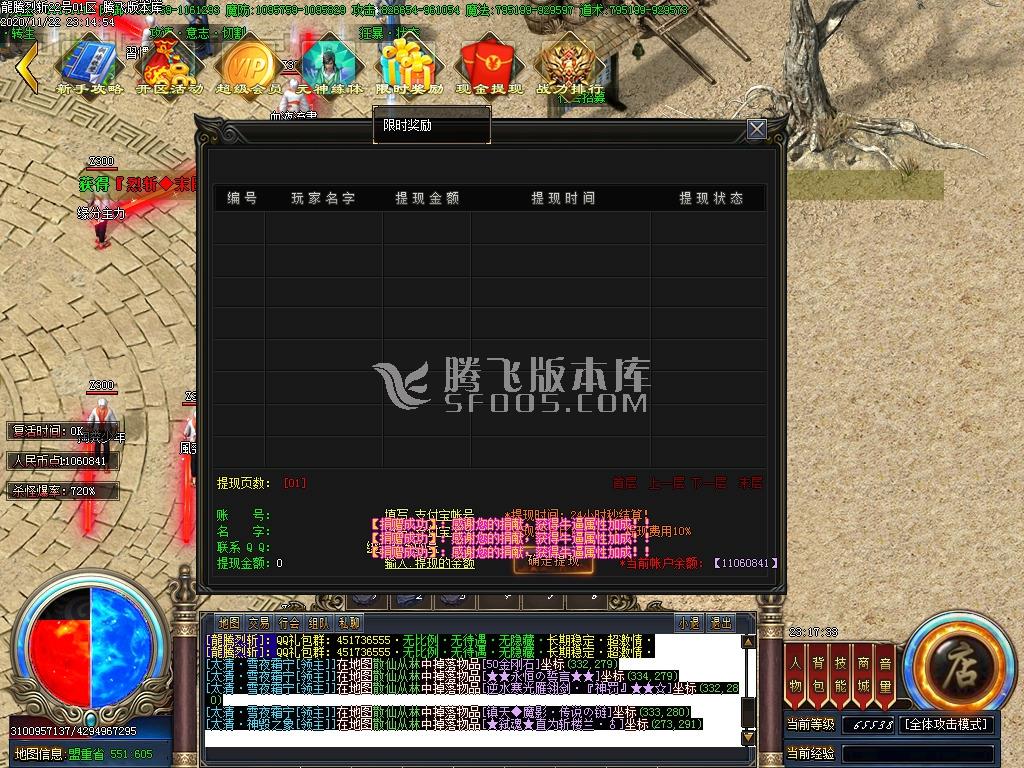The width and height of the screenshot is (1024, 768).
Task: Click the 联系QQ field label
Action: (243, 547)
